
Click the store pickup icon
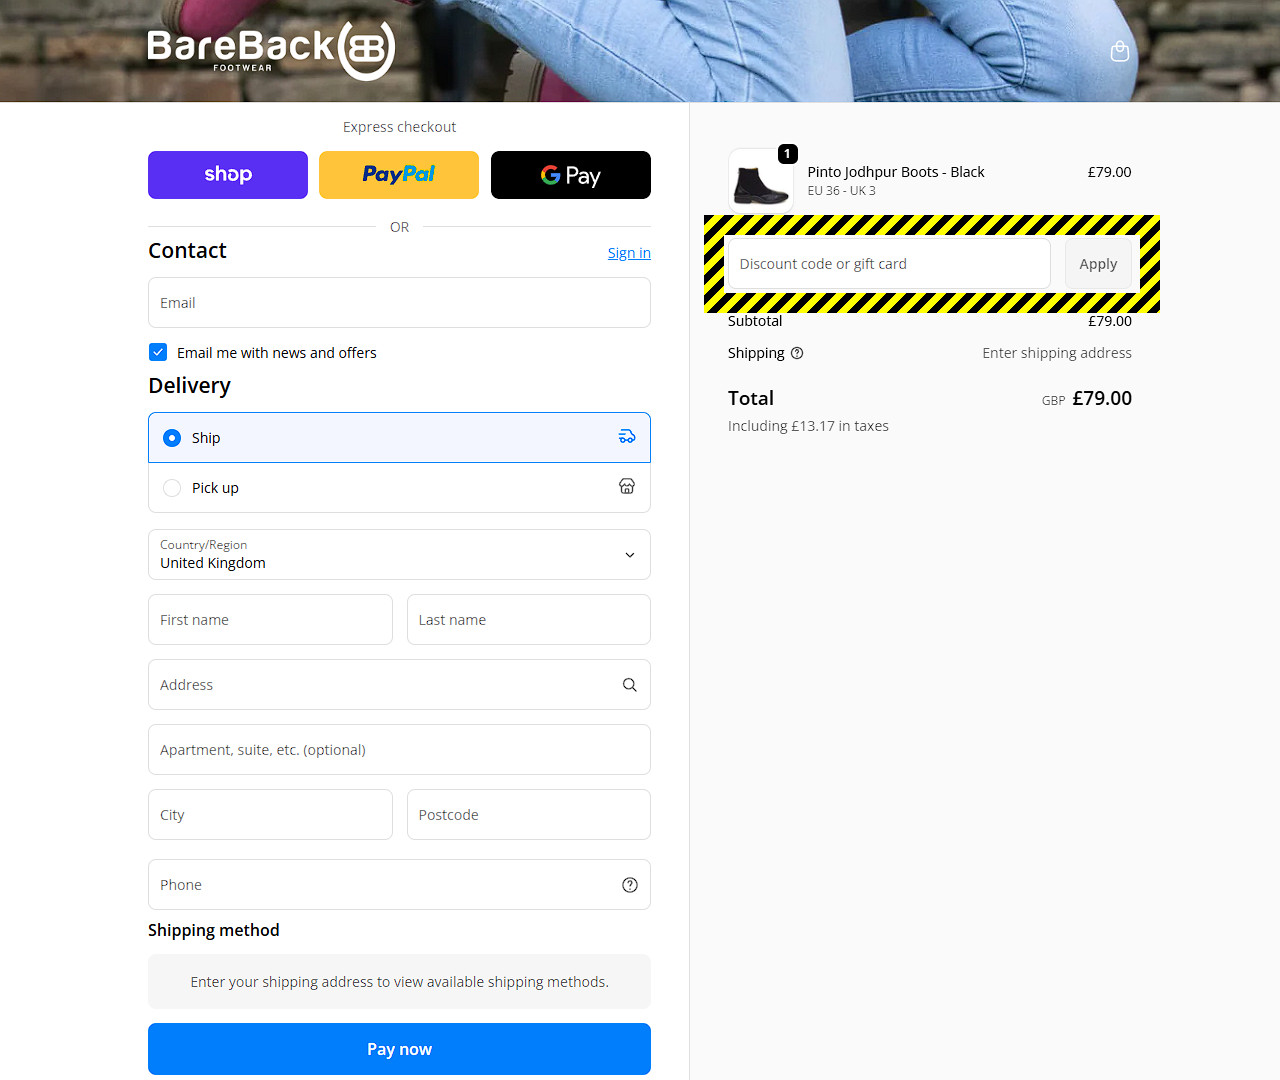(x=627, y=486)
